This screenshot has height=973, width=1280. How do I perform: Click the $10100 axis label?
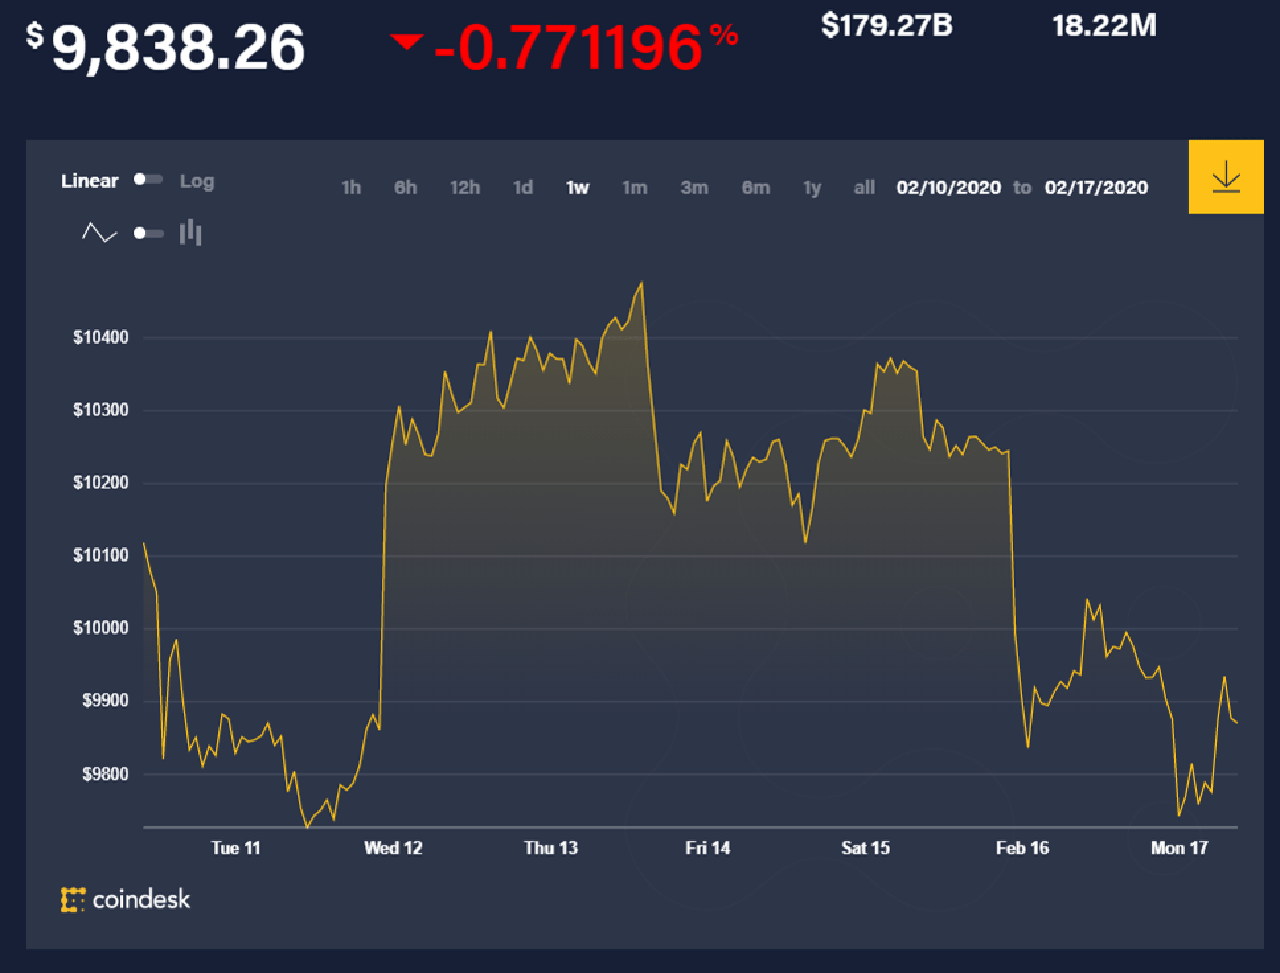tap(99, 555)
